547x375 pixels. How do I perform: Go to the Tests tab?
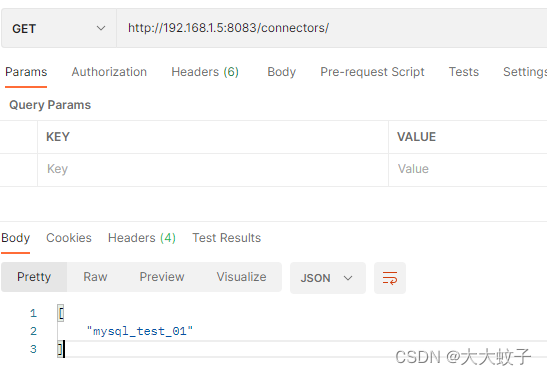coord(464,72)
